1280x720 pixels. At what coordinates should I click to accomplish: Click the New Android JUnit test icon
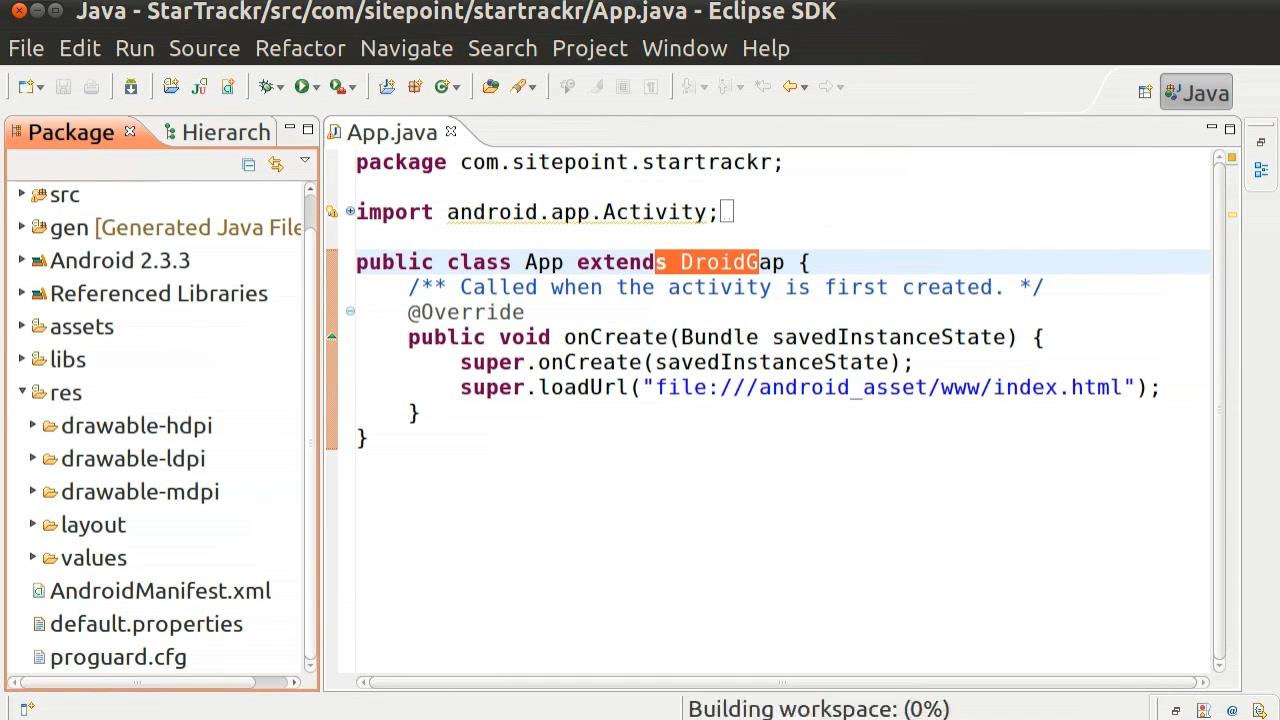[x=199, y=87]
